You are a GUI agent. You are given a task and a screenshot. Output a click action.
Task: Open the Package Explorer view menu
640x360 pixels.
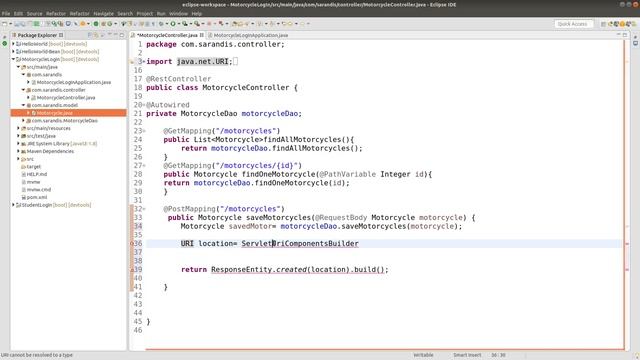[x=109, y=35]
